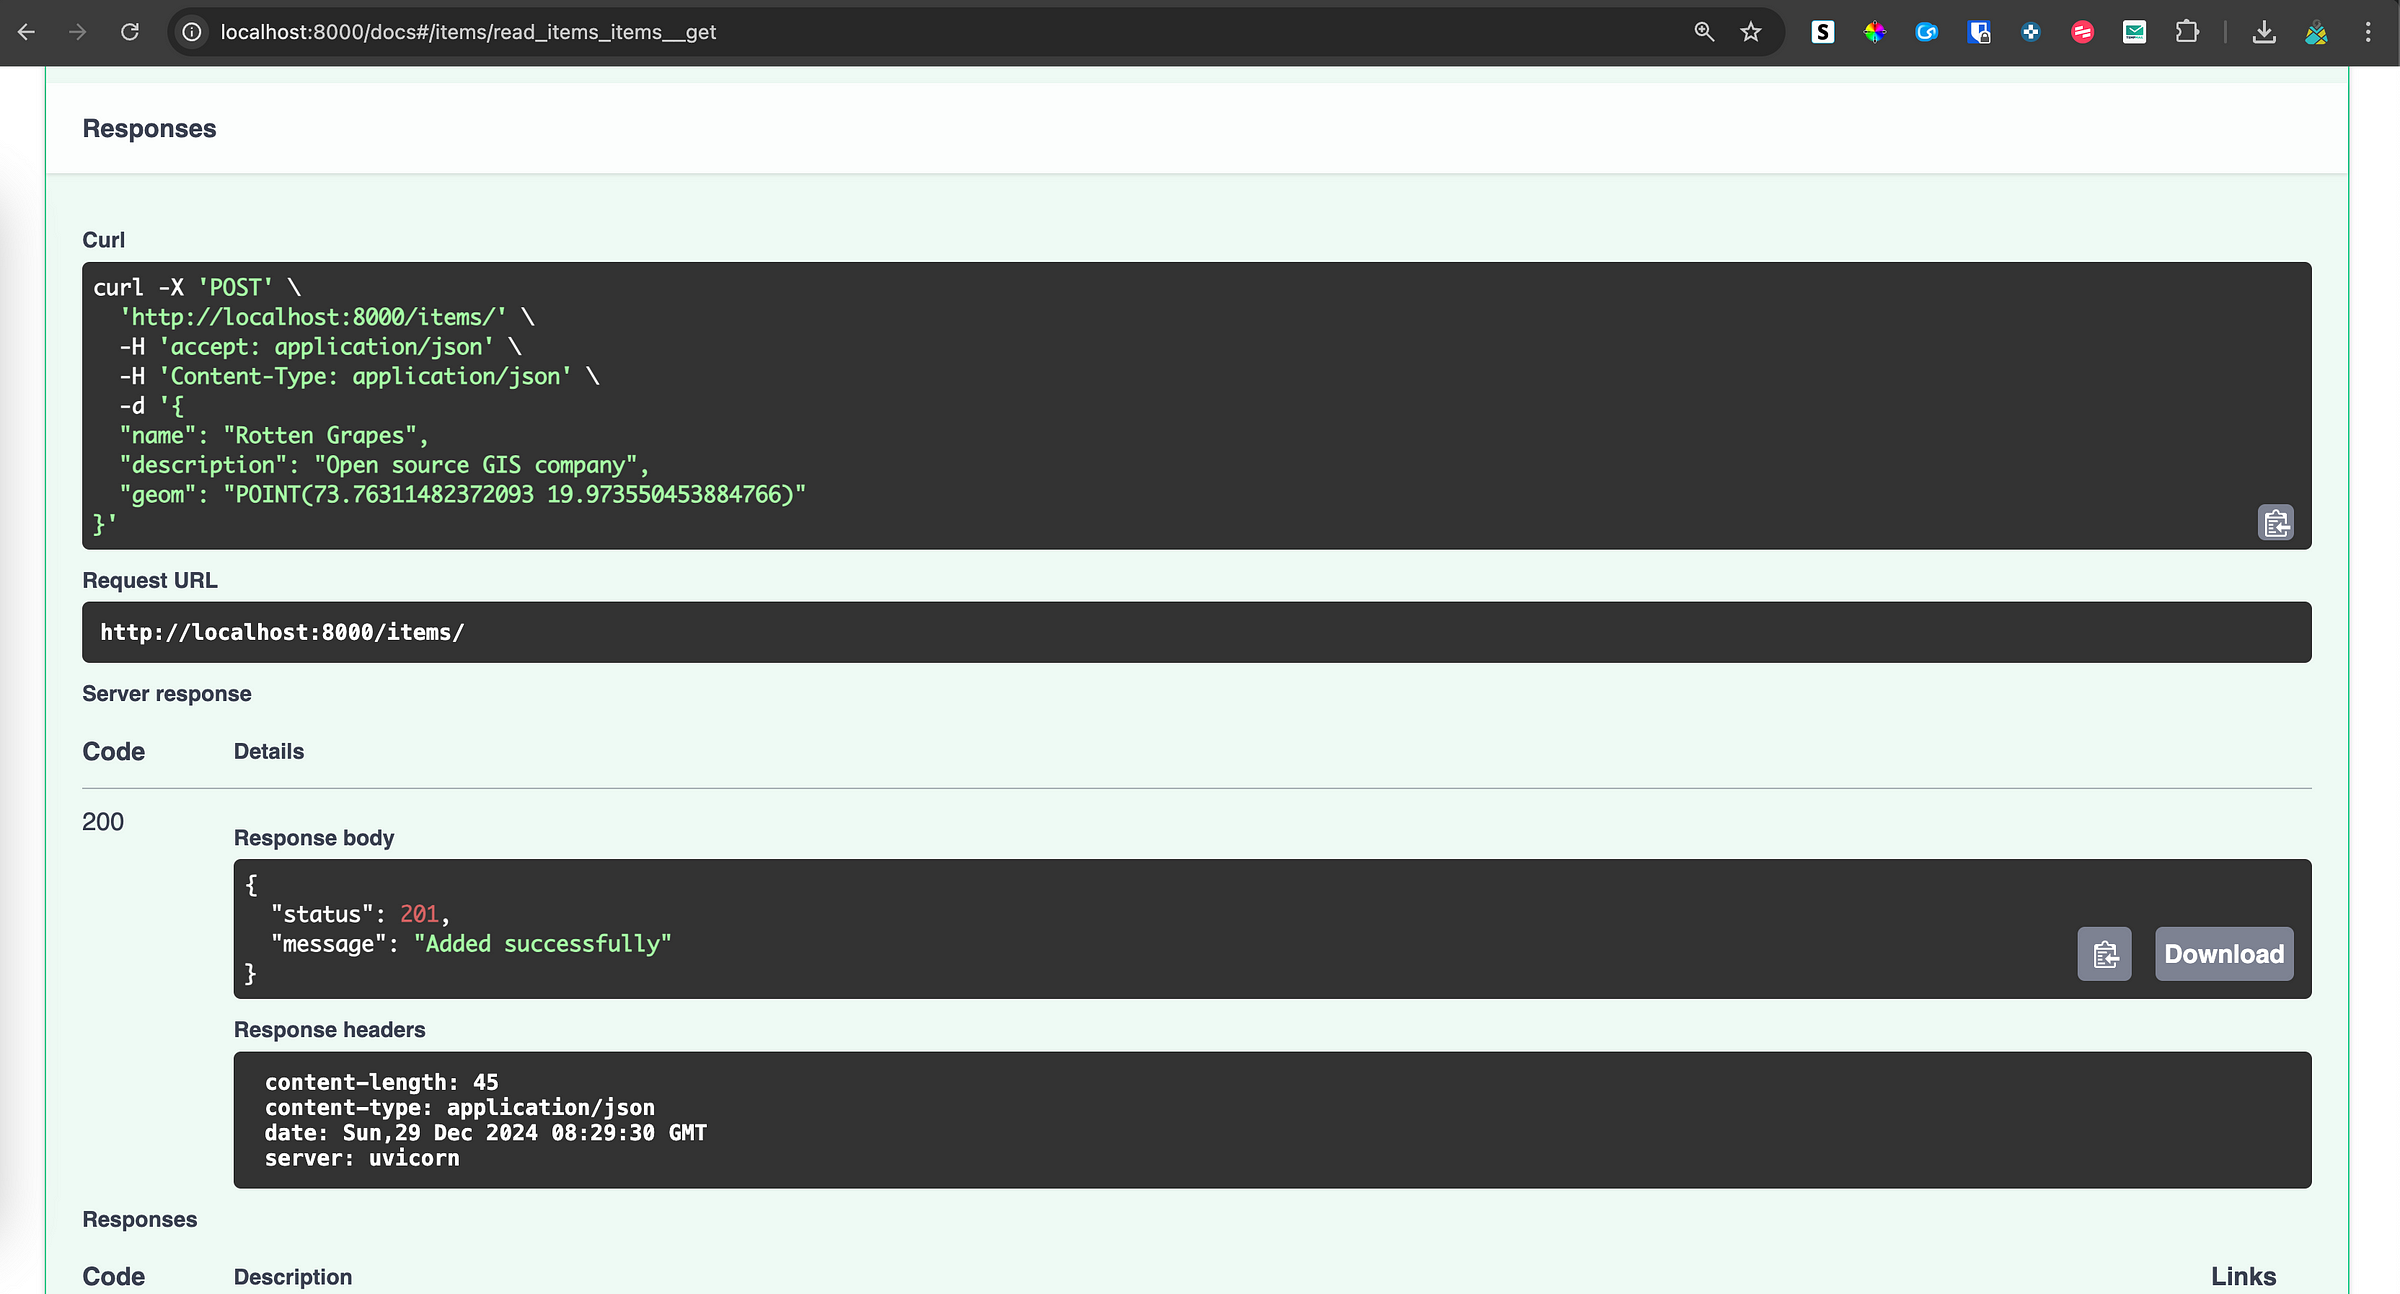Copy the curl command to clipboard
Screen dimensions: 2400x1294
point(2275,523)
